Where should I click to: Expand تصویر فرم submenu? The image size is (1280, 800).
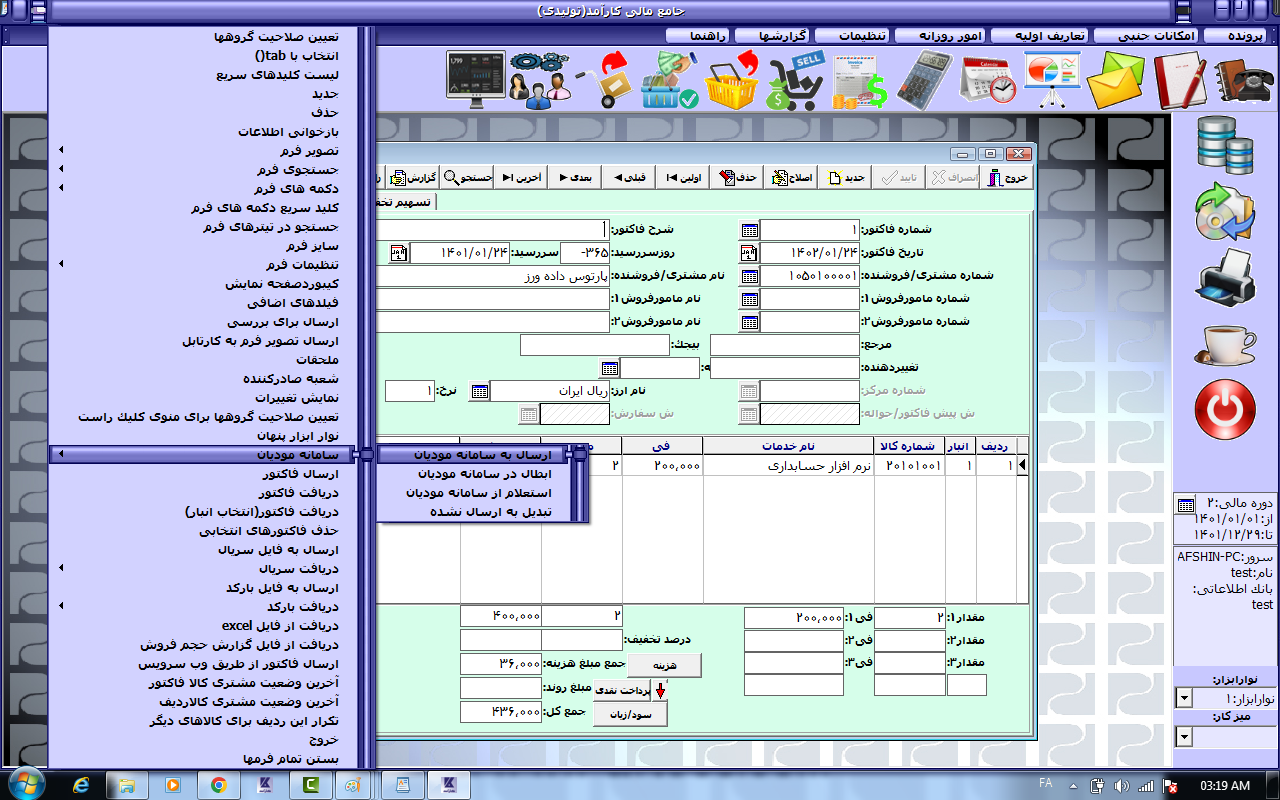pyautogui.click(x=203, y=150)
